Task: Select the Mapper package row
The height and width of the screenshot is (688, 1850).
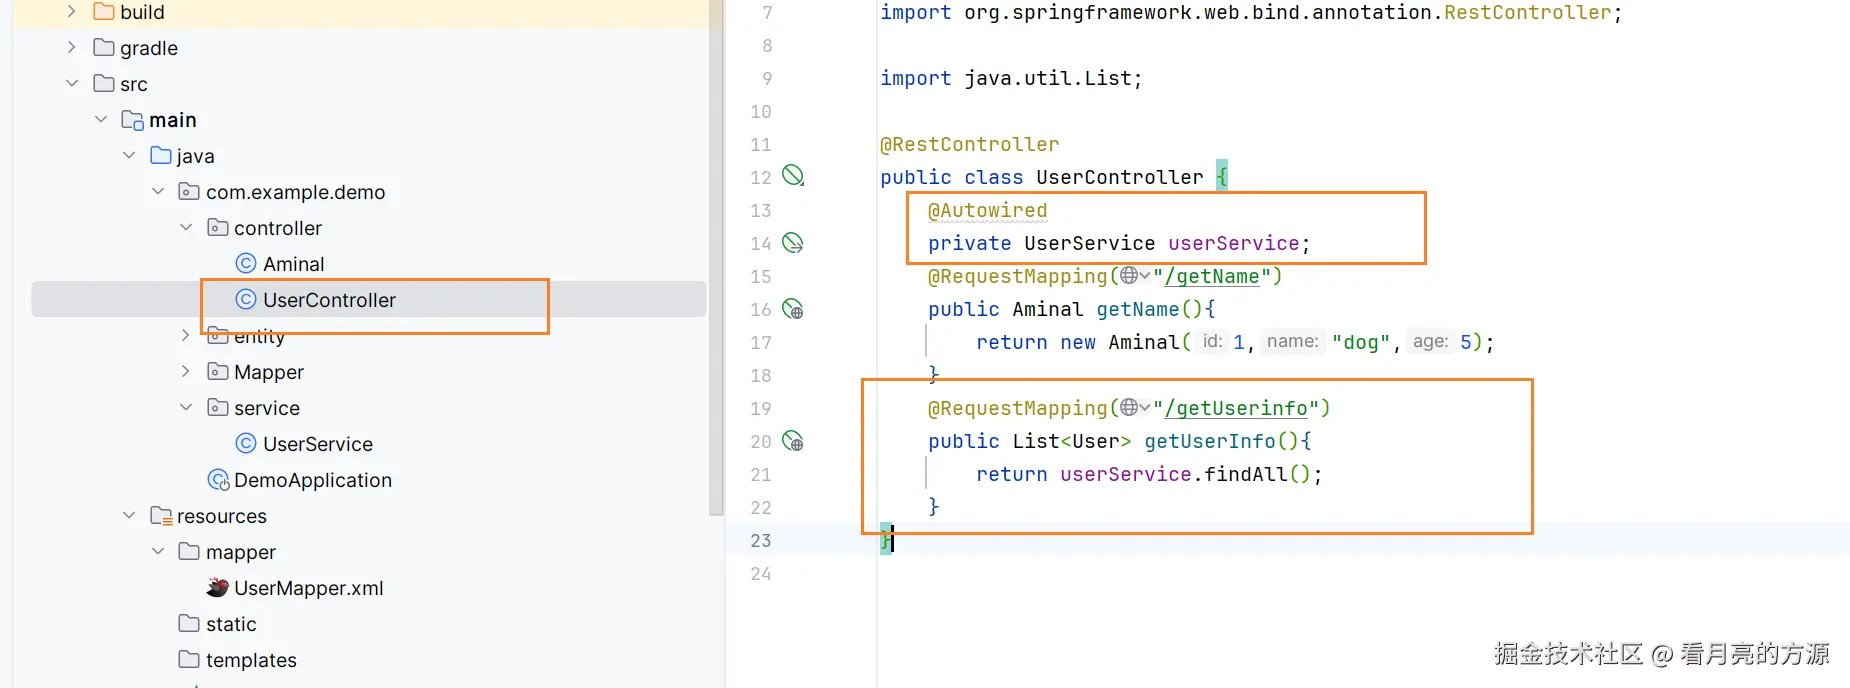Action: point(369,371)
